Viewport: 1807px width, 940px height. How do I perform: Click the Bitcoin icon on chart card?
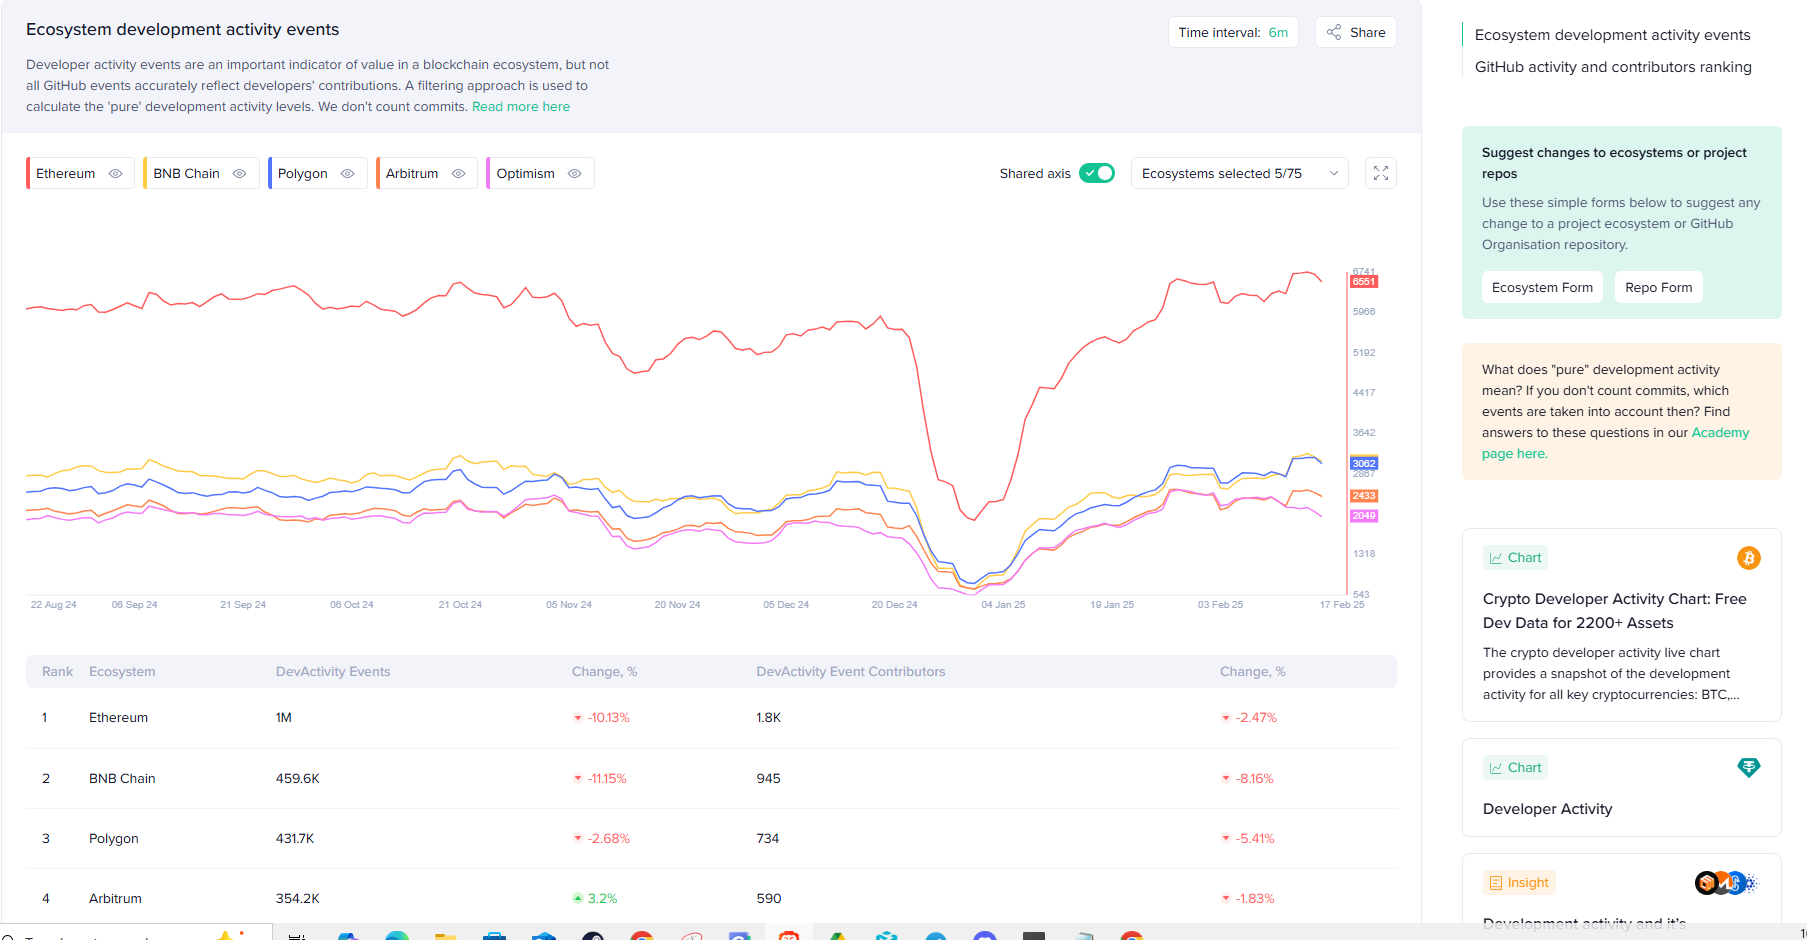click(x=1749, y=558)
